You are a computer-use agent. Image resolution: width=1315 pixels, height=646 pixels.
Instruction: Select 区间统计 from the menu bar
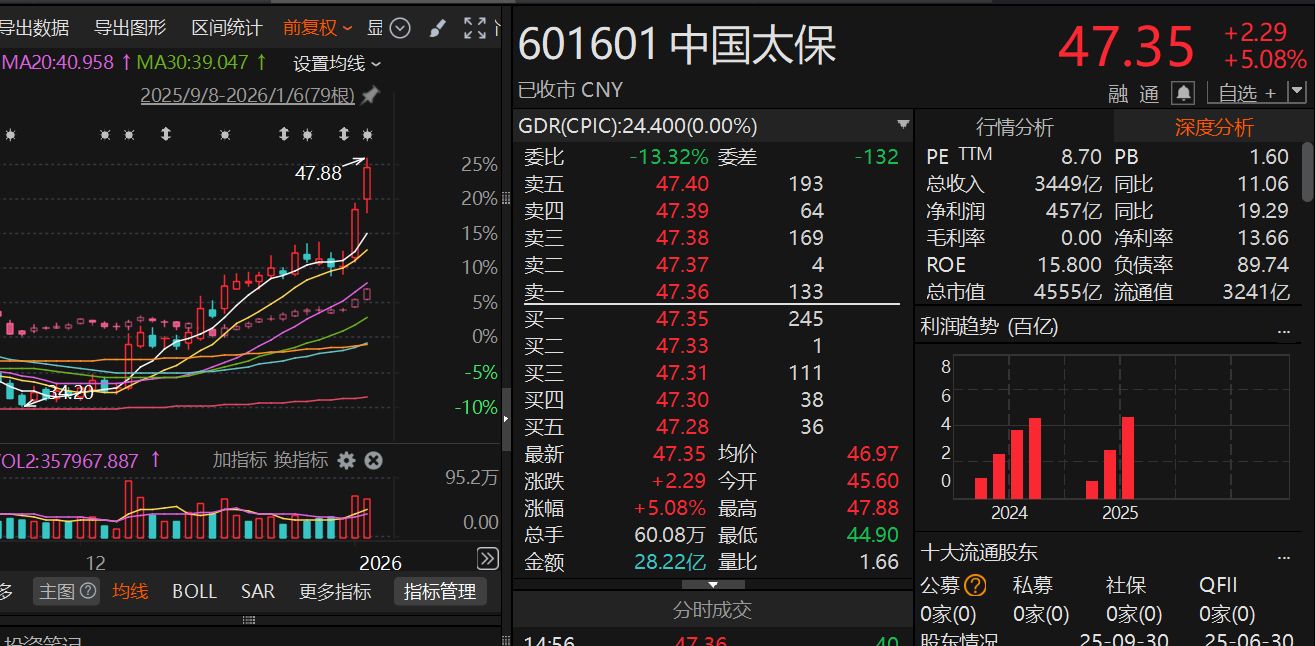pyautogui.click(x=225, y=28)
